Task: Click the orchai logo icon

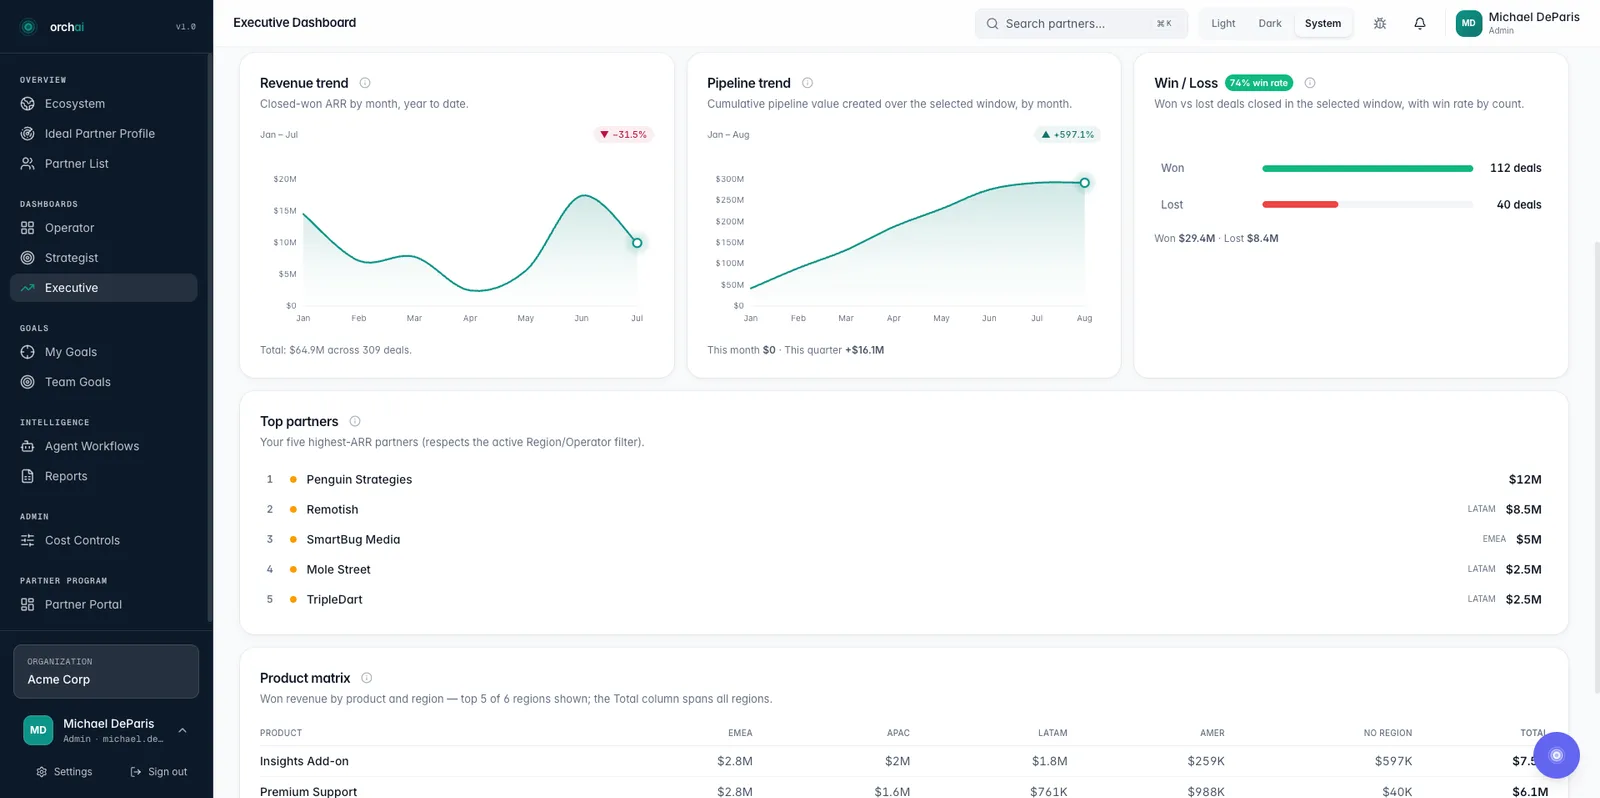Action: (28, 27)
